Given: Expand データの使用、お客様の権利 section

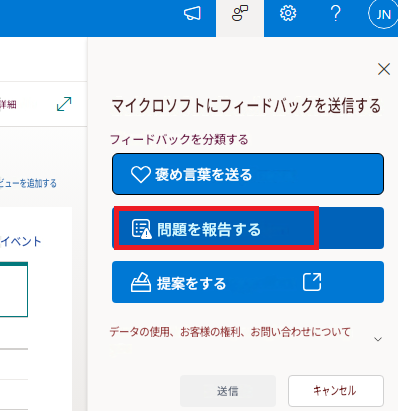Looking at the screenshot, I should point(378,339).
